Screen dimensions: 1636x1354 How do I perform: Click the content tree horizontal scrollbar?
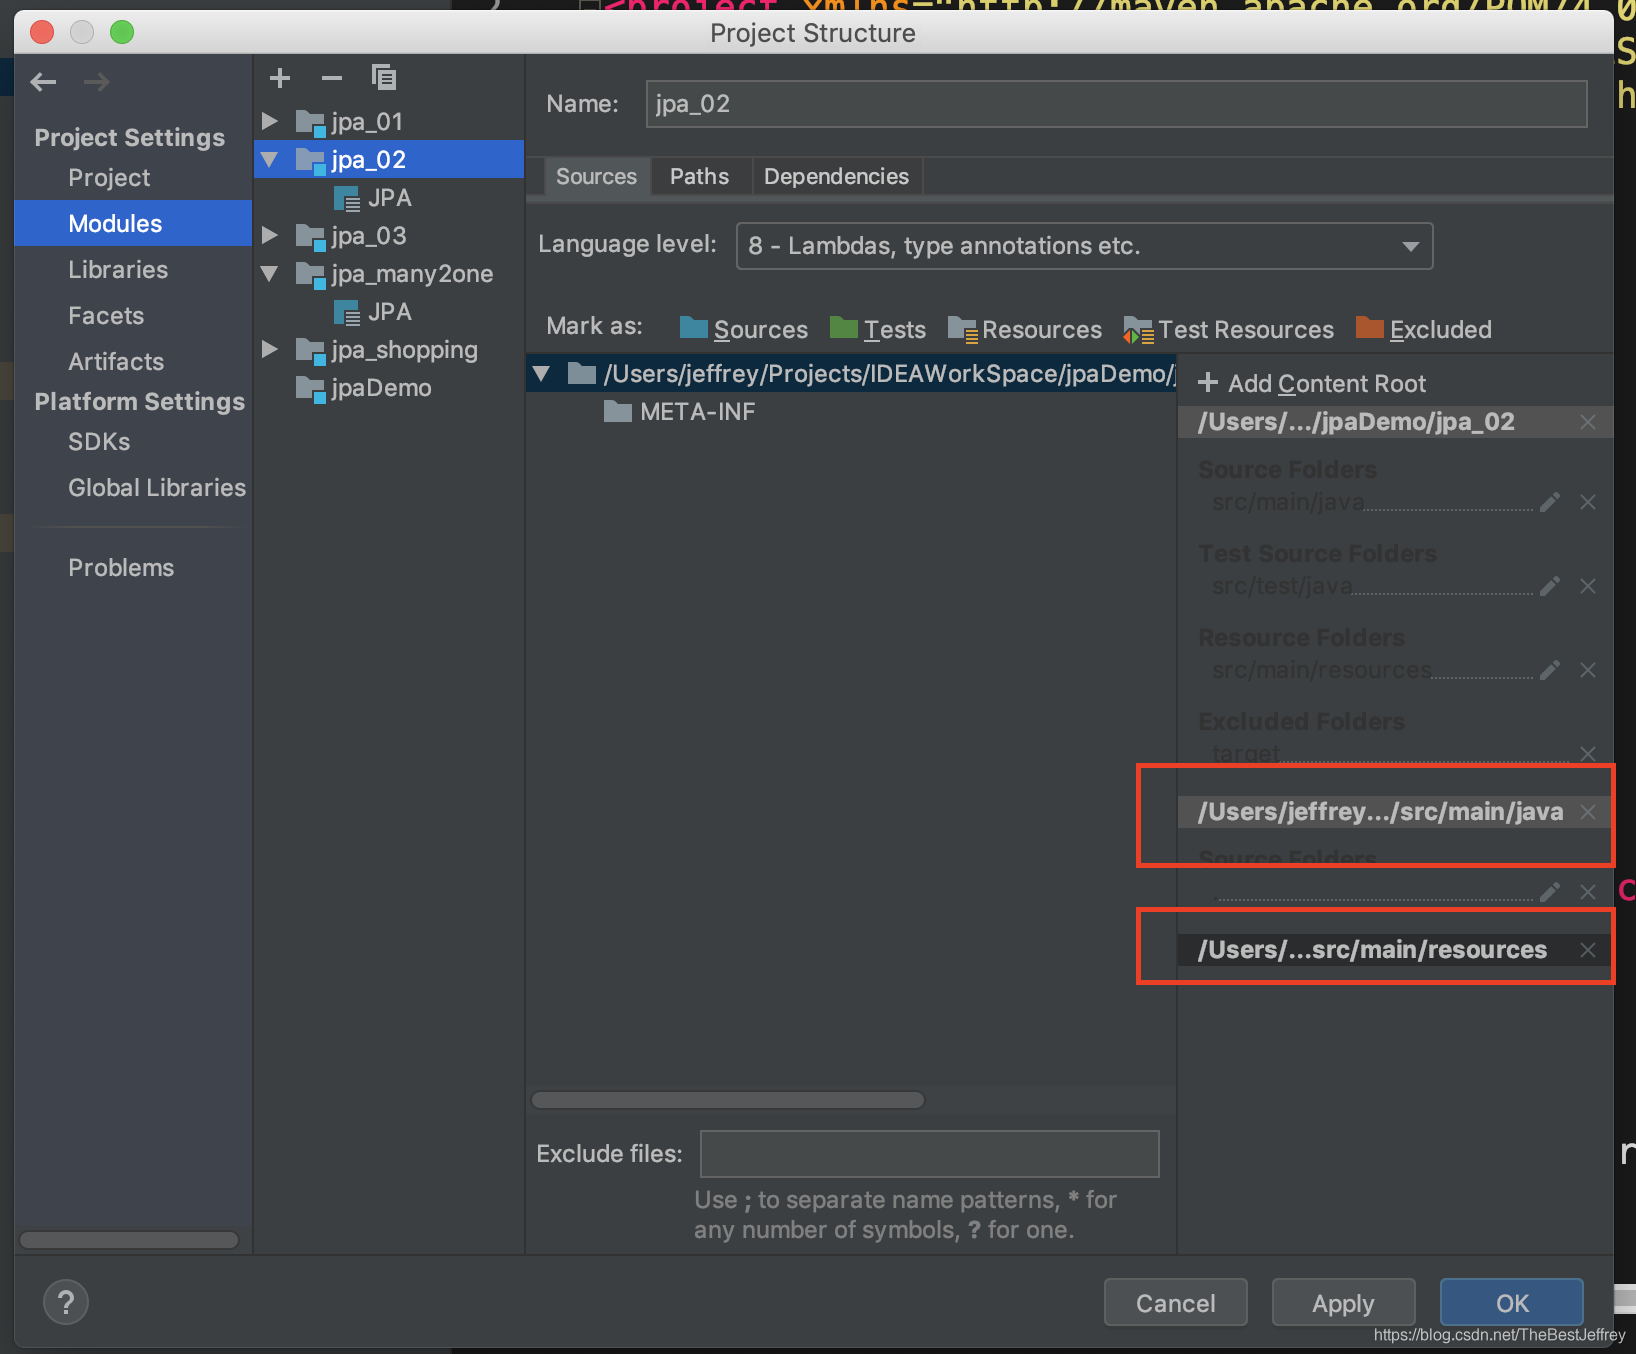coord(728,1100)
